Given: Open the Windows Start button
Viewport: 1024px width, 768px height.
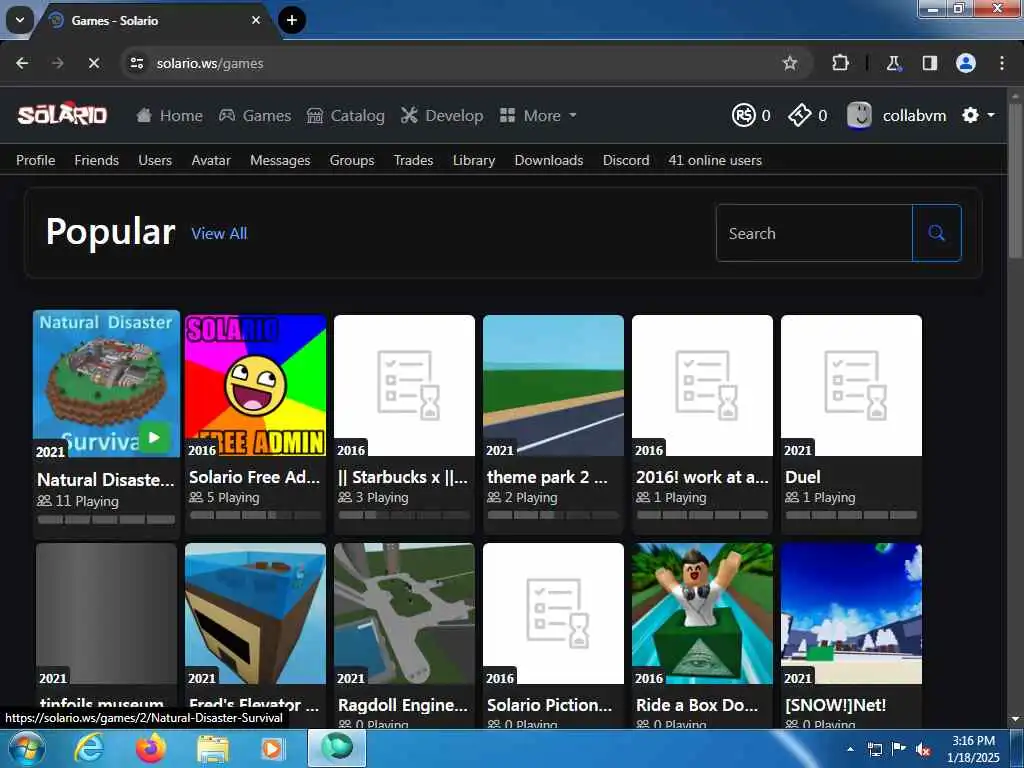Looking at the screenshot, I should 26,749.
